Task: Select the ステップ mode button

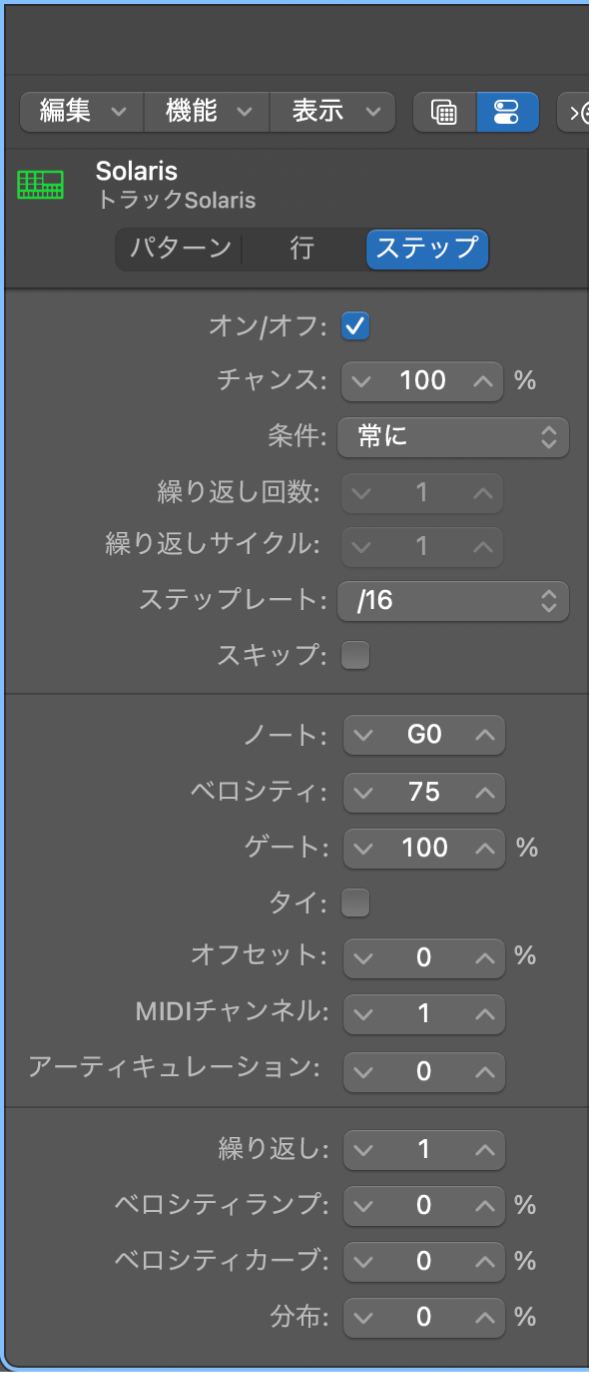Action: coord(427,251)
